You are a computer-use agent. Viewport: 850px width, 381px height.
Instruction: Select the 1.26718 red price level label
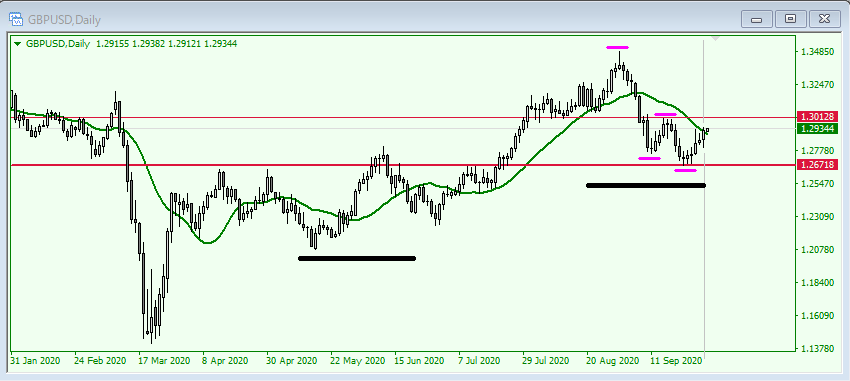(818, 165)
